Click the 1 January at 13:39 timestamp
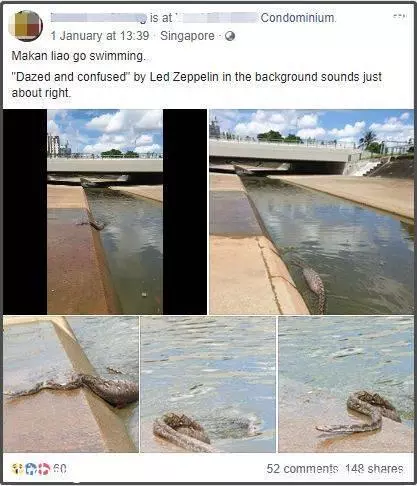Viewport: 417px width, 486px height. [100, 36]
